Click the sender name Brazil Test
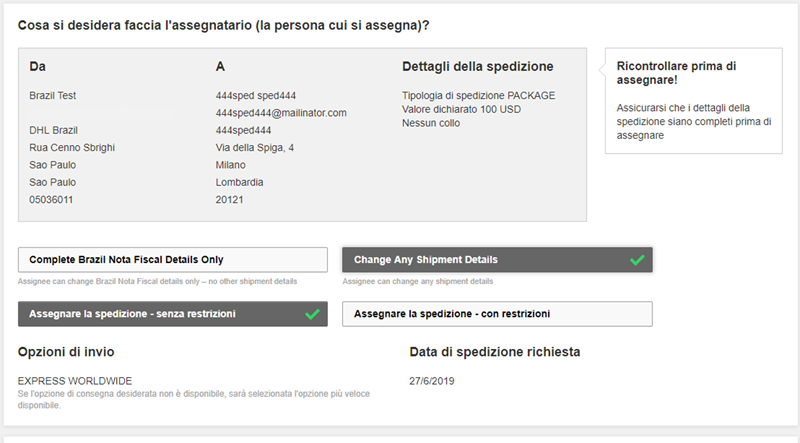This screenshot has width=800, height=443. [53, 95]
